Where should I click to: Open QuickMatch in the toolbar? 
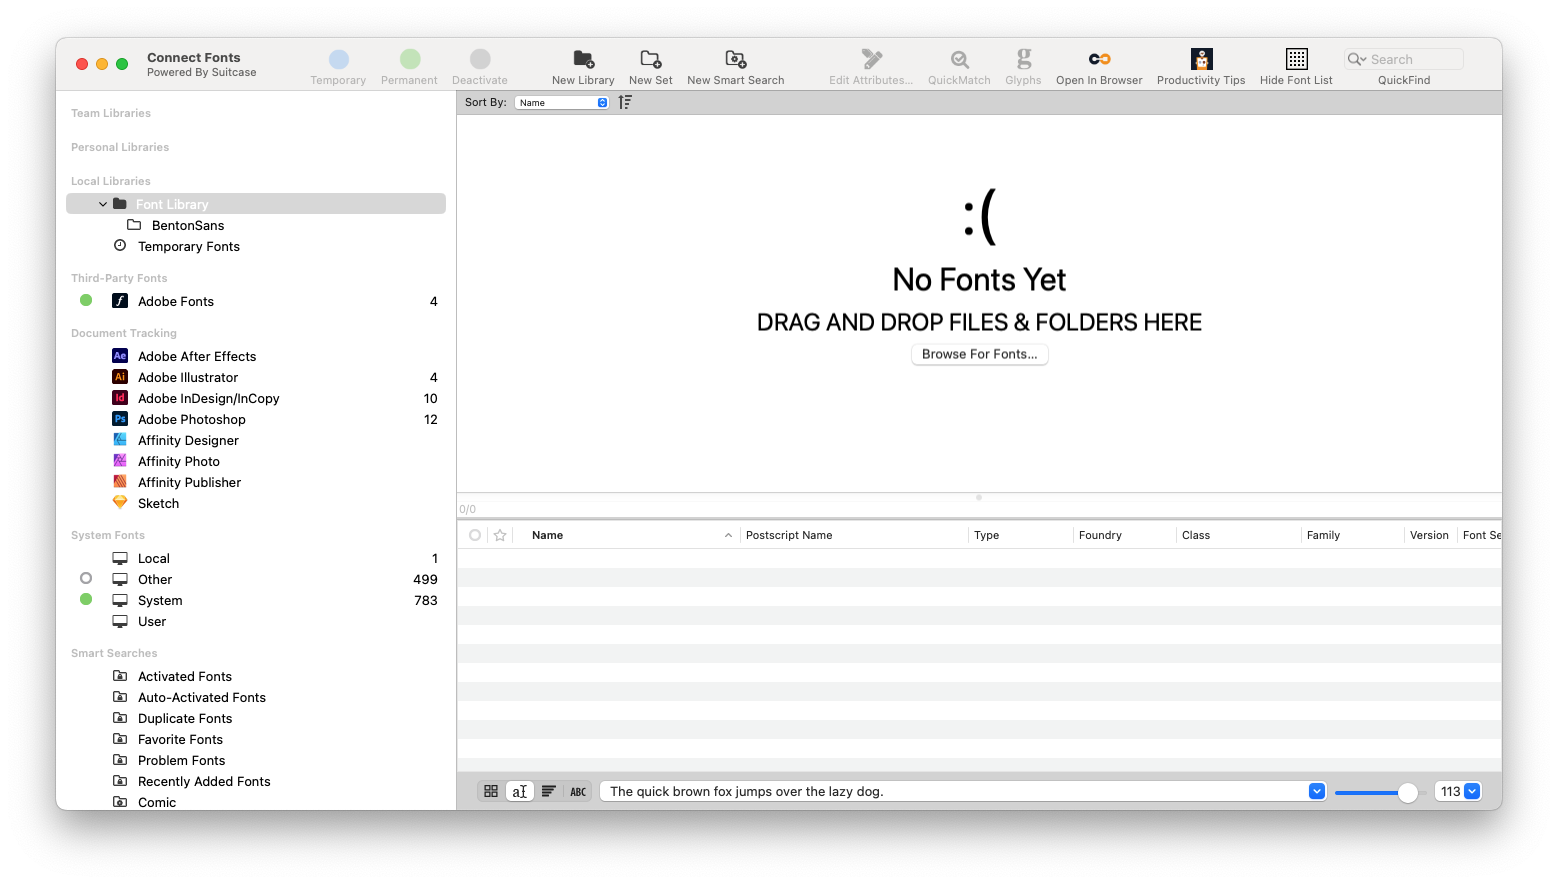click(x=958, y=64)
